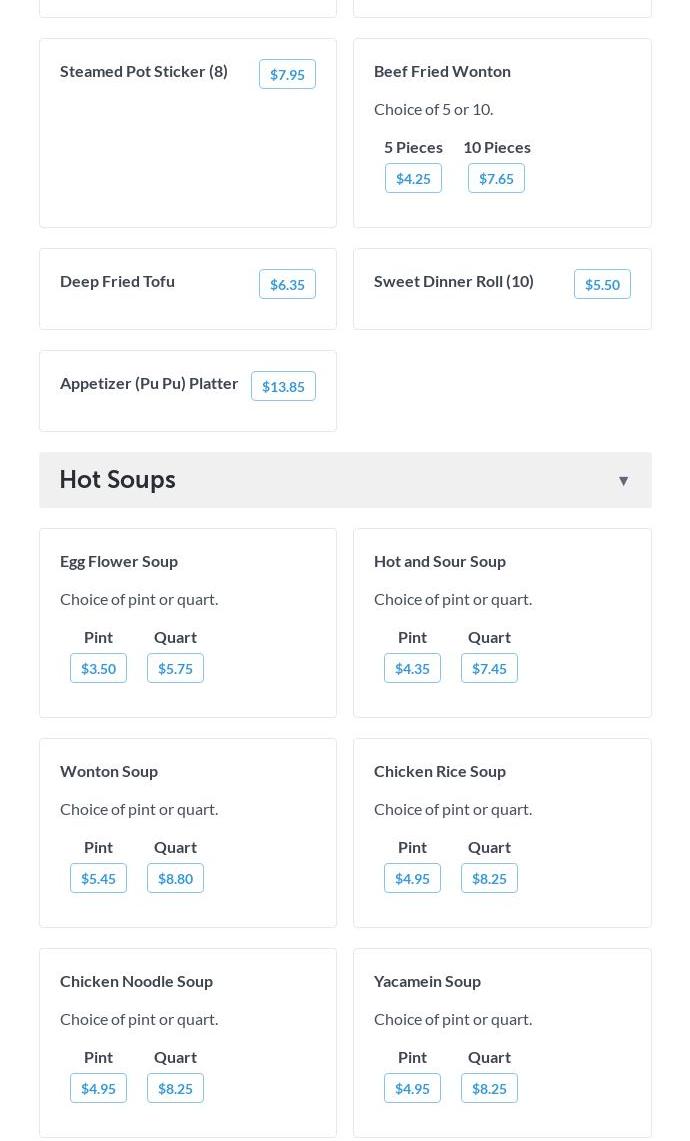This screenshot has width=690, height=1141.
Task: Add Deep Fried Tofu at $6.35
Action: point(287,284)
